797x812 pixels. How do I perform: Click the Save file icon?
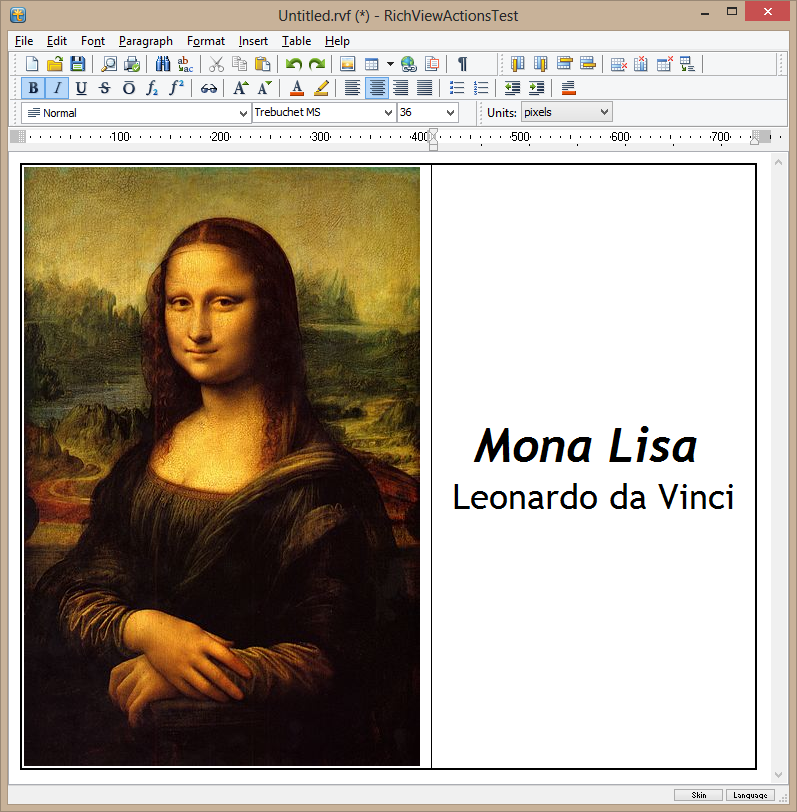pyautogui.click(x=77, y=64)
